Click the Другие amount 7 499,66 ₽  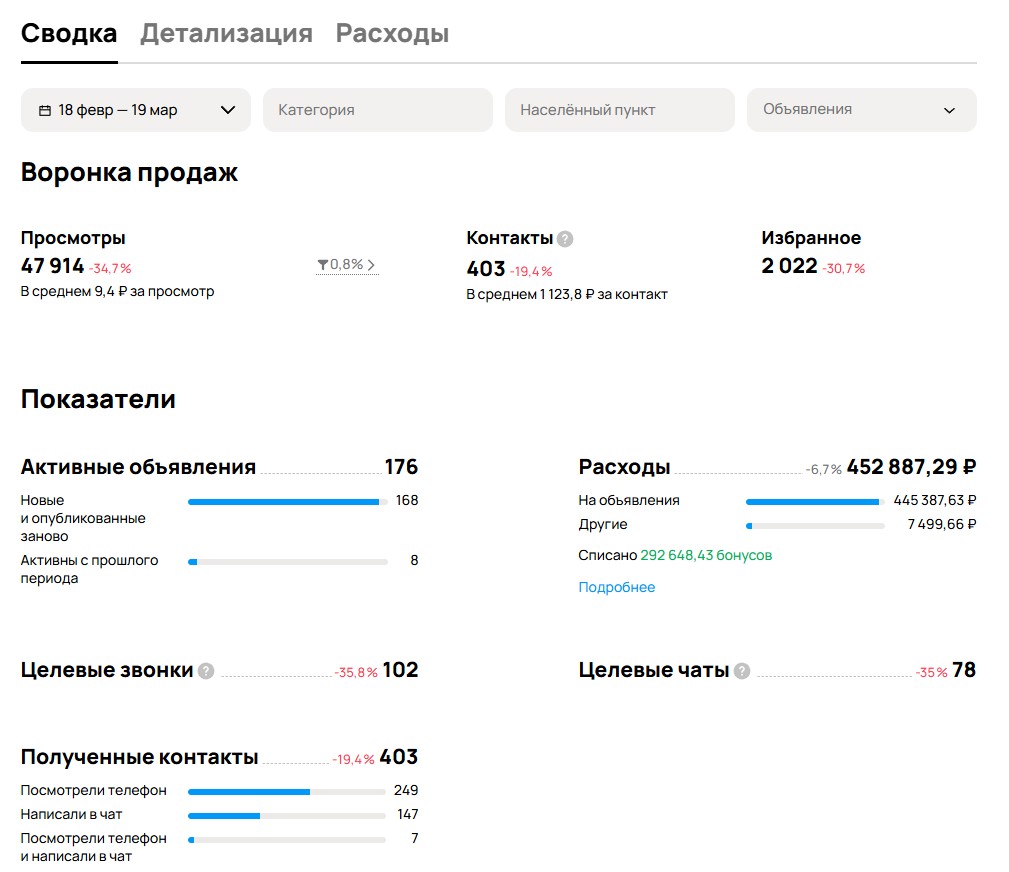click(x=941, y=524)
